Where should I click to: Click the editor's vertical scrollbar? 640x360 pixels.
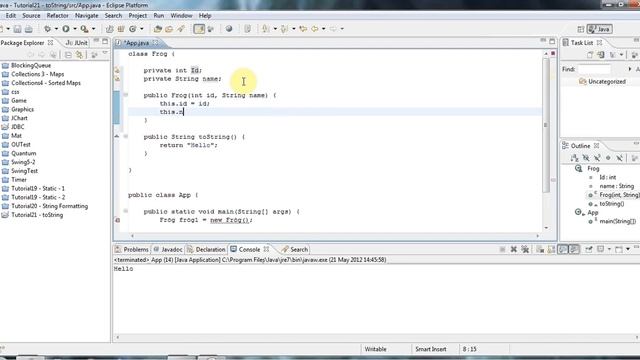coord(546,125)
